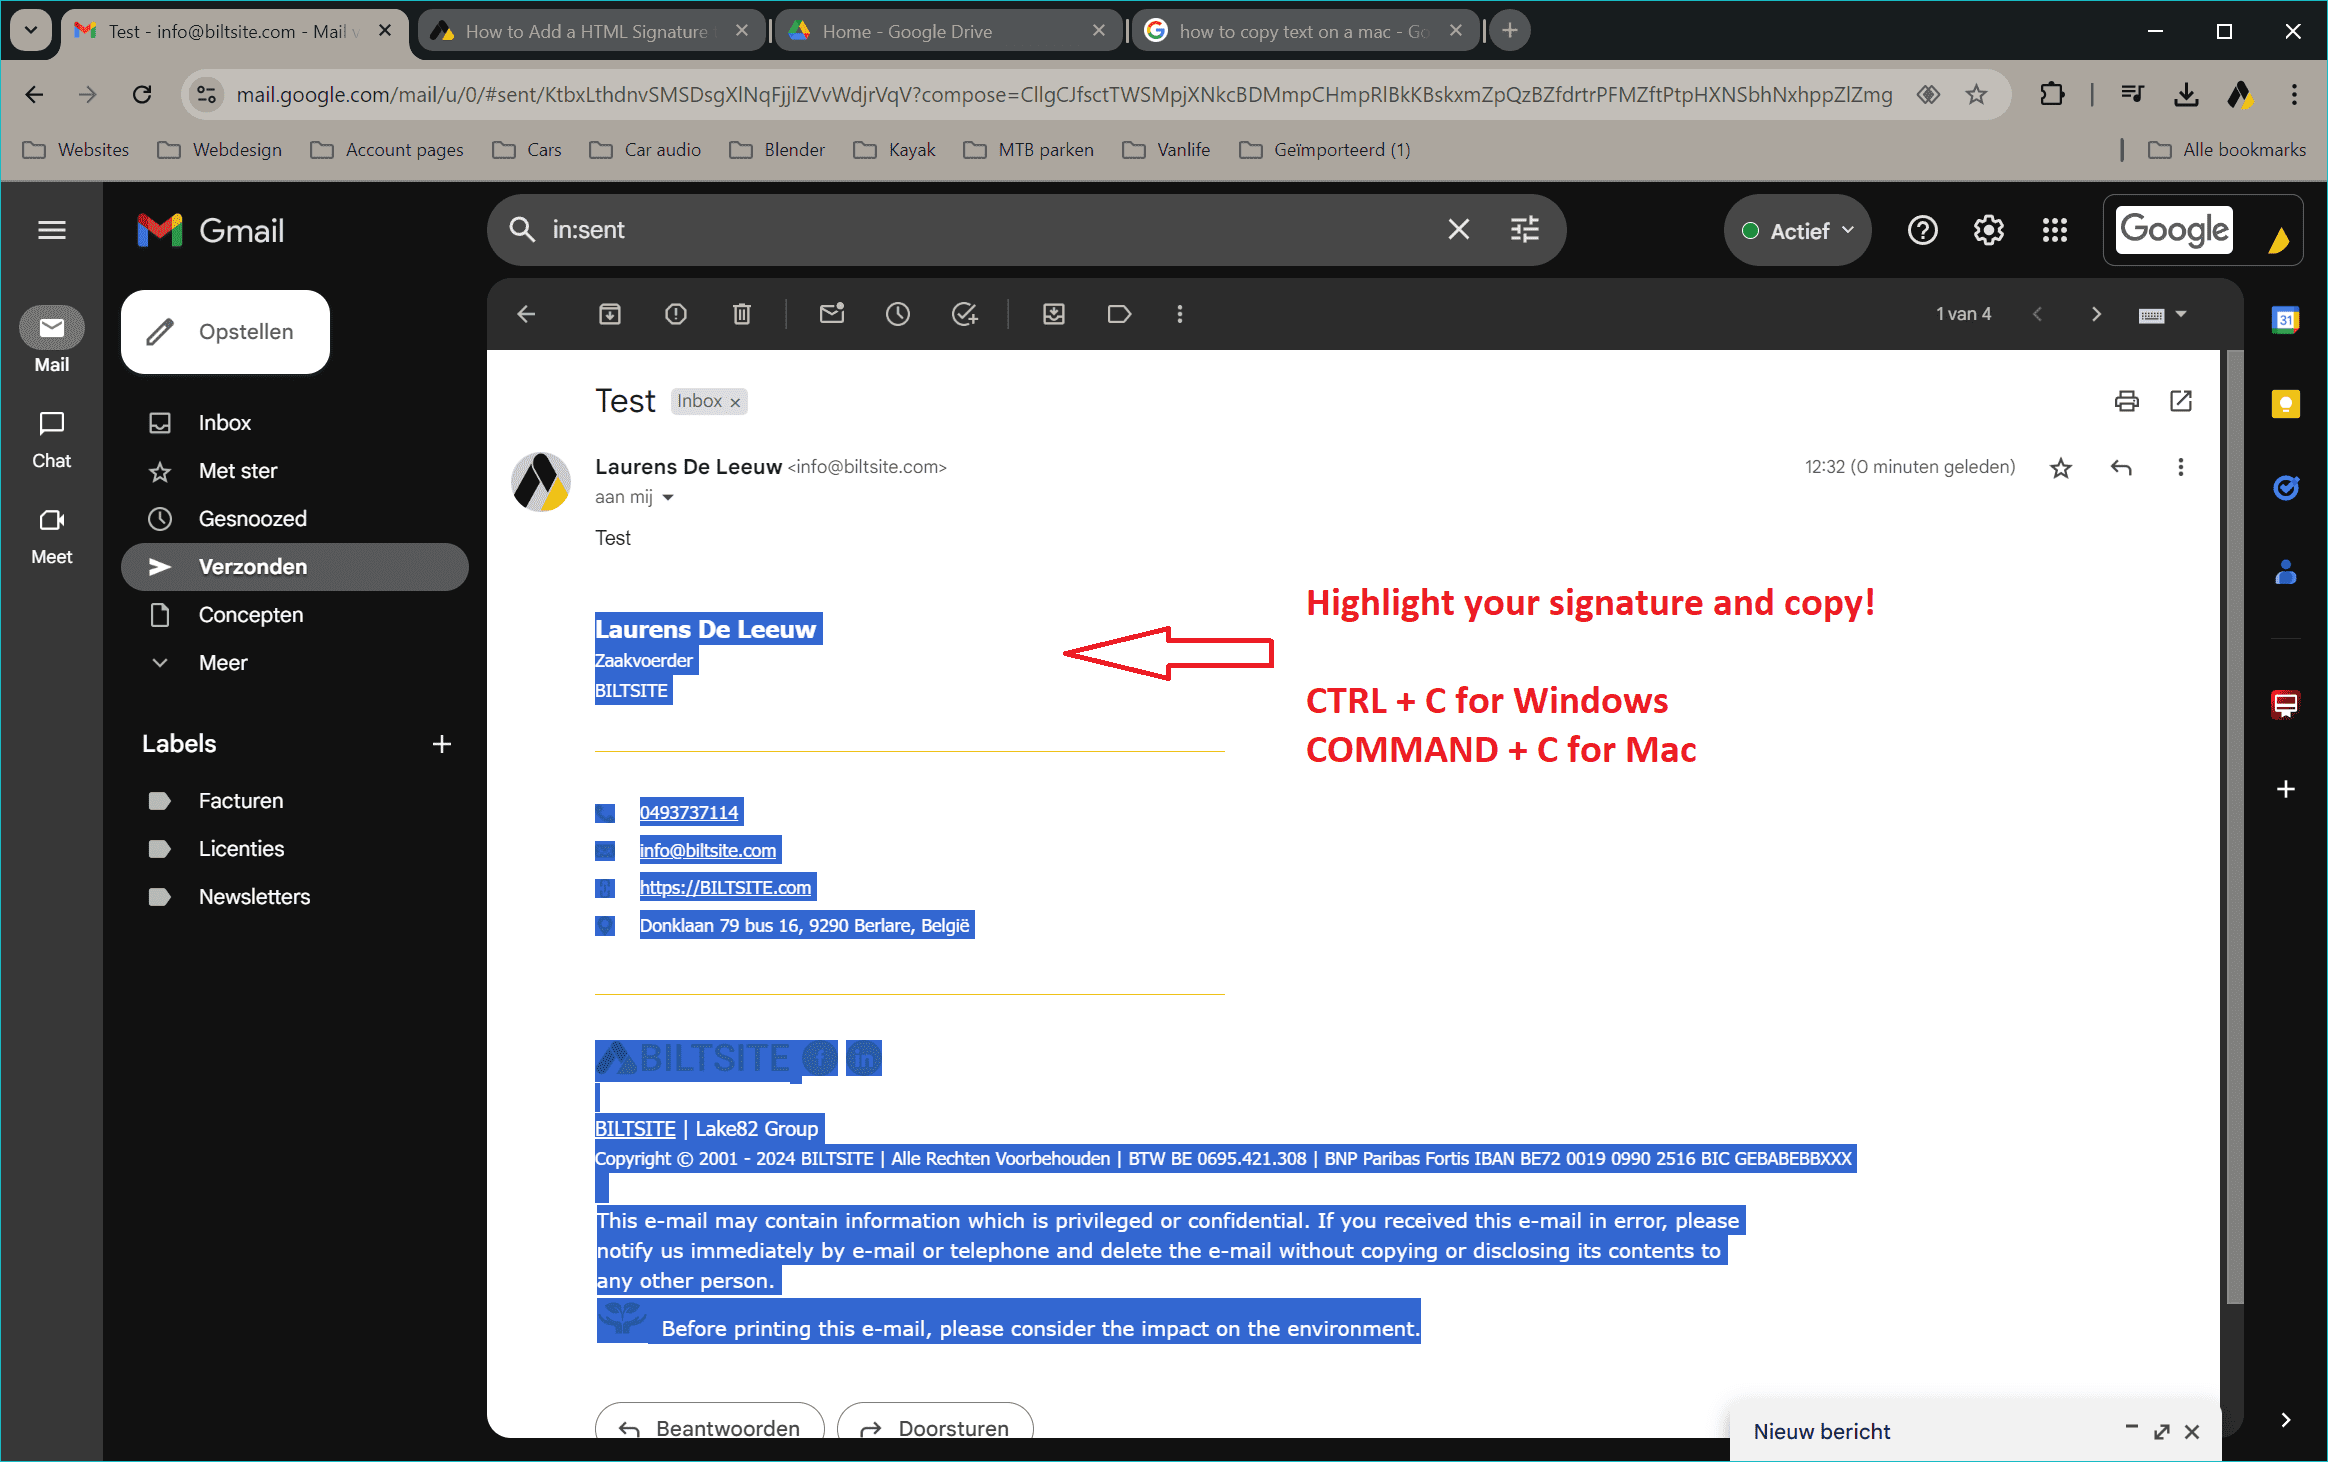Go to next email arrow
2328x1462 pixels.
point(2097,314)
